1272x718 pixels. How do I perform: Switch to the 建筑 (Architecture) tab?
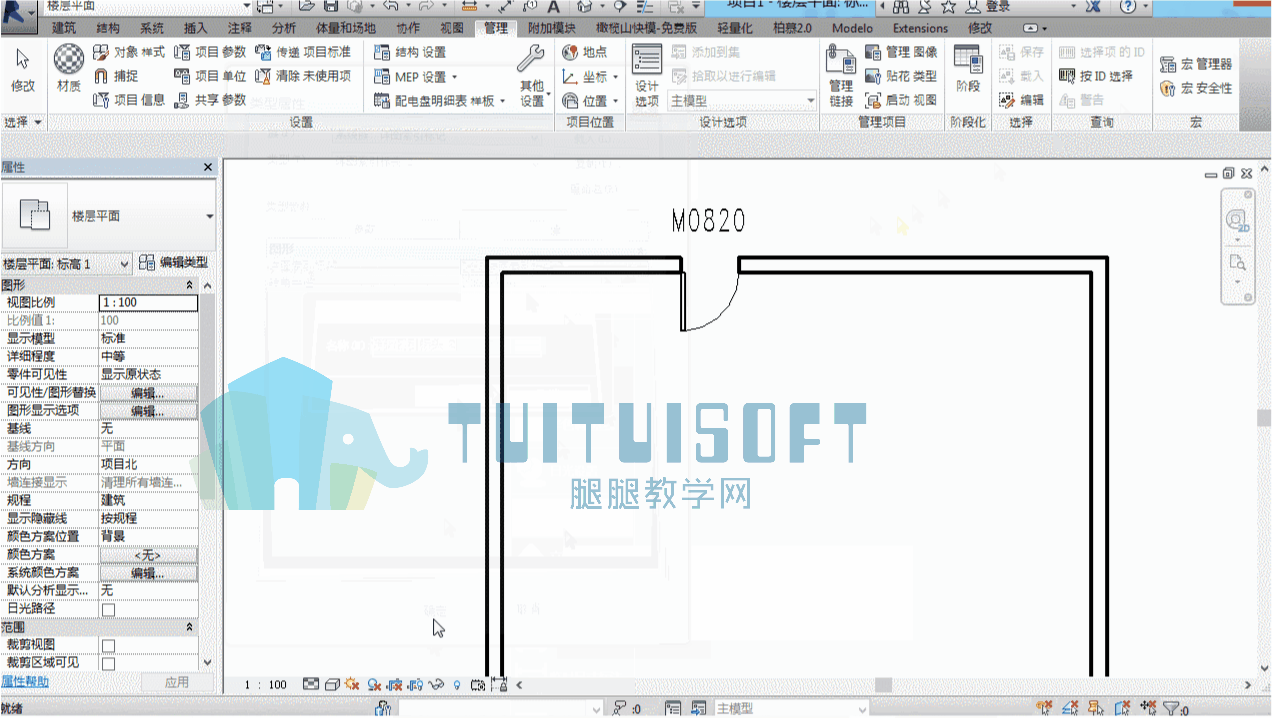coord(63,28)
